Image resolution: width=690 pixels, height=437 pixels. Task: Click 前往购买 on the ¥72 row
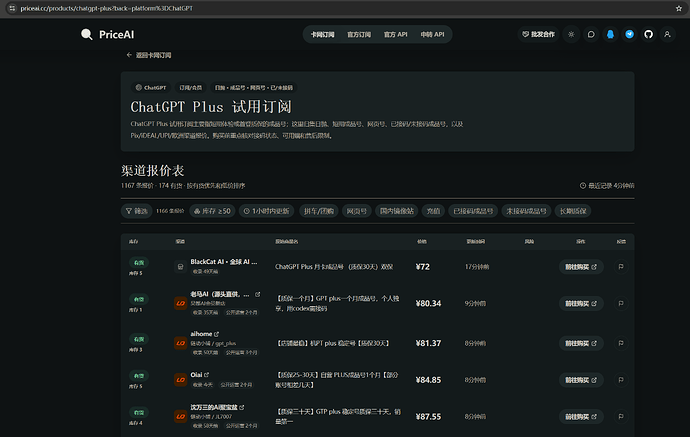pyautogui.click(x=581, y=267)
